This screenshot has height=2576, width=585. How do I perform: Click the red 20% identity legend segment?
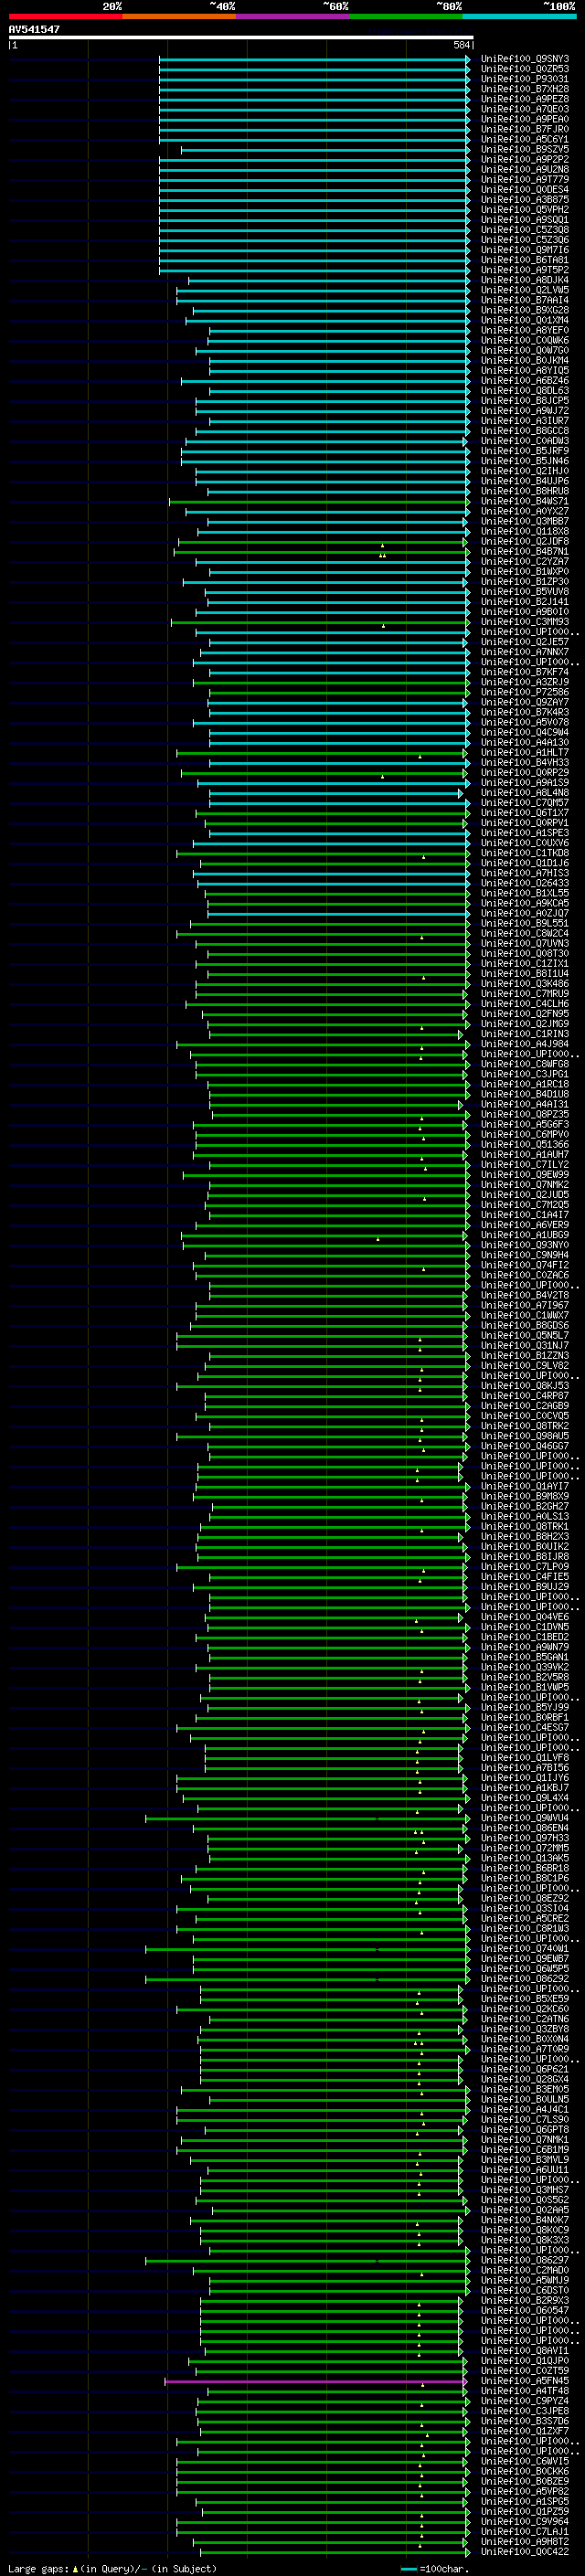65,16
